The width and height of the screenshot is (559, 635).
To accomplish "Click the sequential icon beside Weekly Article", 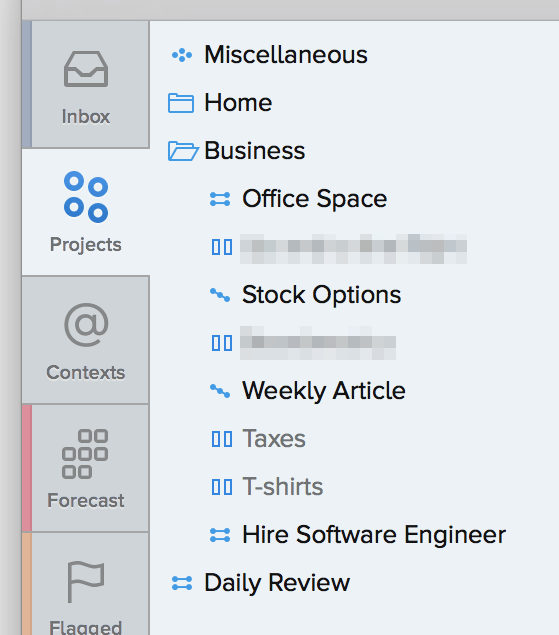I will (220, 391).
